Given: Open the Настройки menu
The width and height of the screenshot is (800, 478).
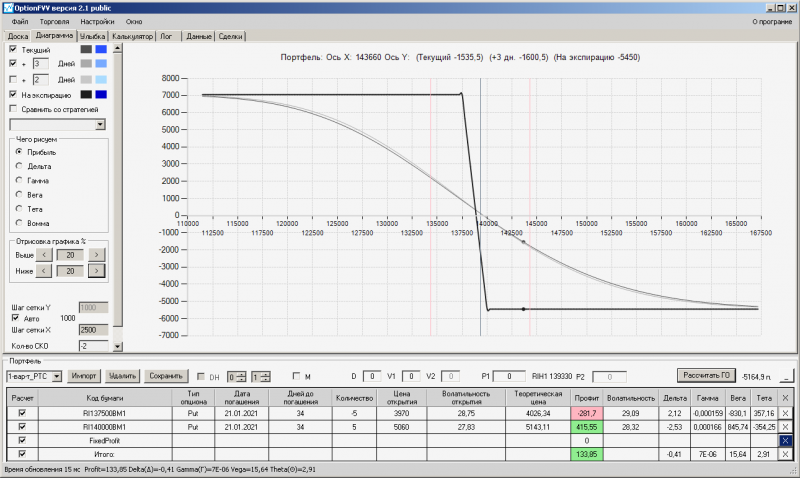Looking at the screenshot, I should 97,21.
